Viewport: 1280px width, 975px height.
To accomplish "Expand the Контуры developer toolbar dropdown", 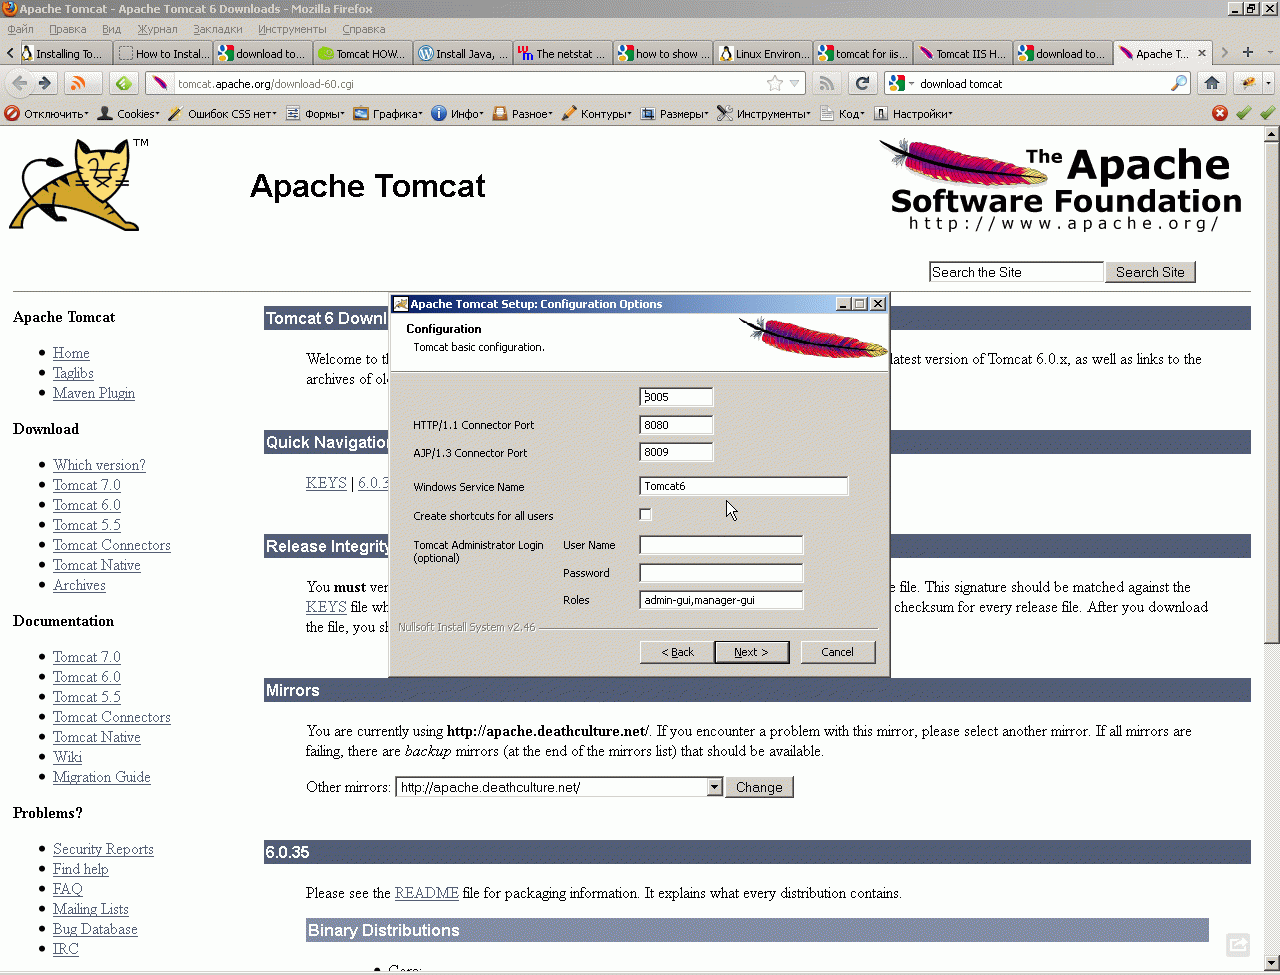I will pos(596,114).
